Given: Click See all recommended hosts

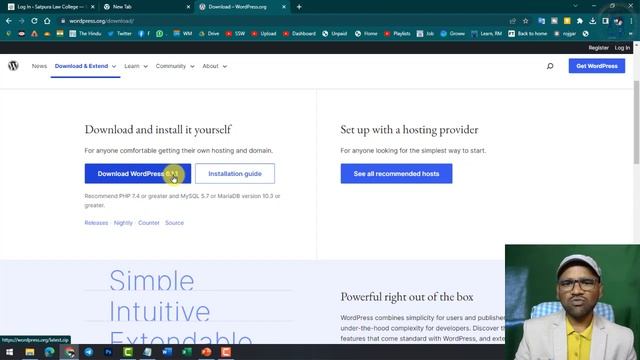Looking at the screenshot, I should click(x=396, y=173).
